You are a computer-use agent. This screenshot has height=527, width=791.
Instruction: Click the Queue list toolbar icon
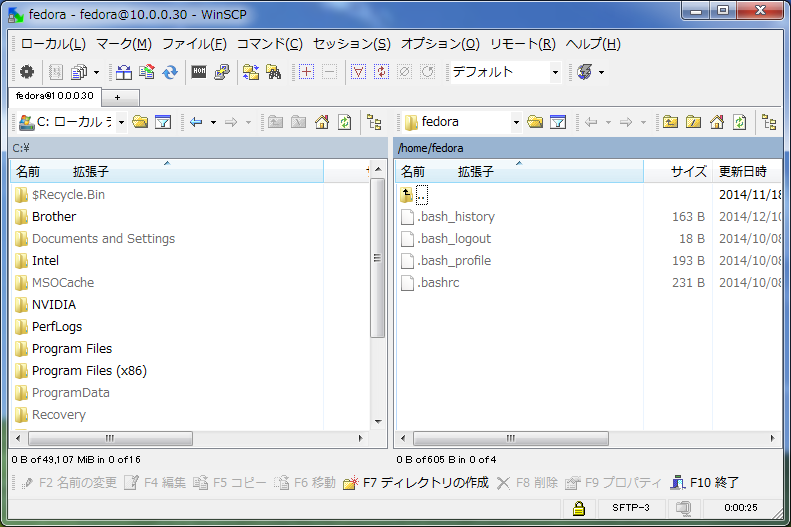point(79,72)
